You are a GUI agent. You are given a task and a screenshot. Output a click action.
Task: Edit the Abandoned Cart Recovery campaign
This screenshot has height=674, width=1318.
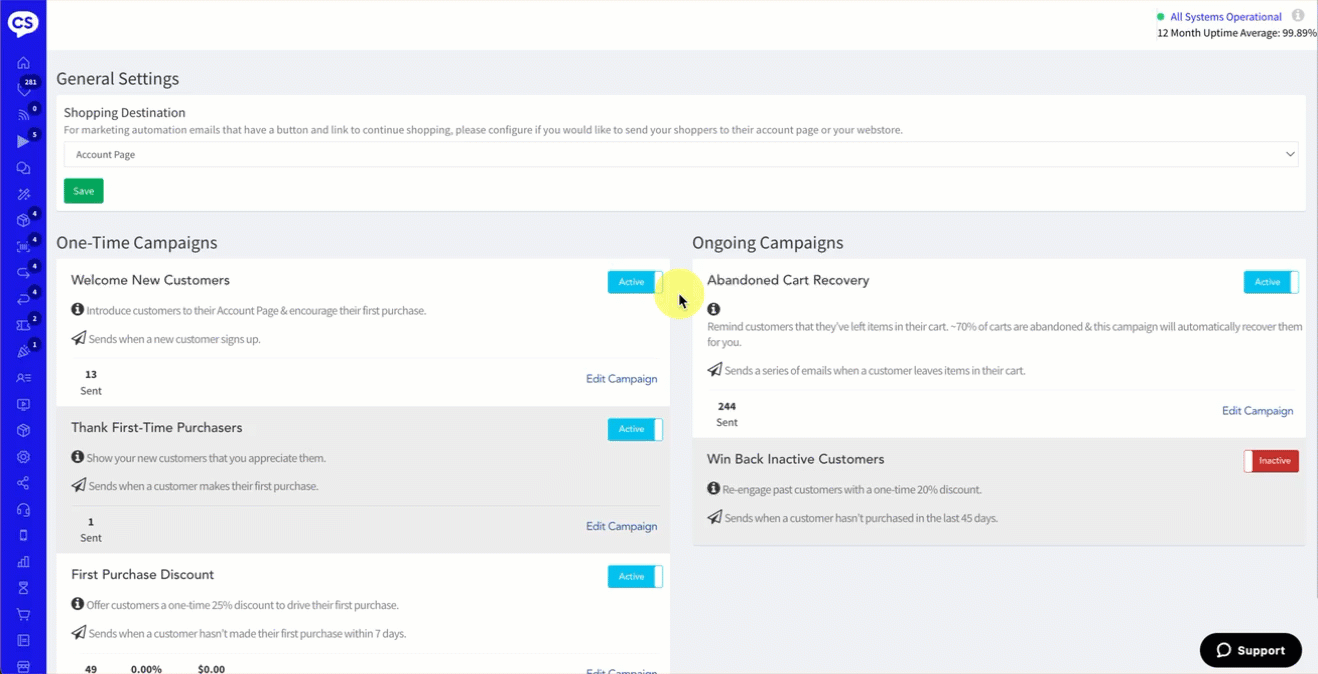click(x=1257, y=411)
